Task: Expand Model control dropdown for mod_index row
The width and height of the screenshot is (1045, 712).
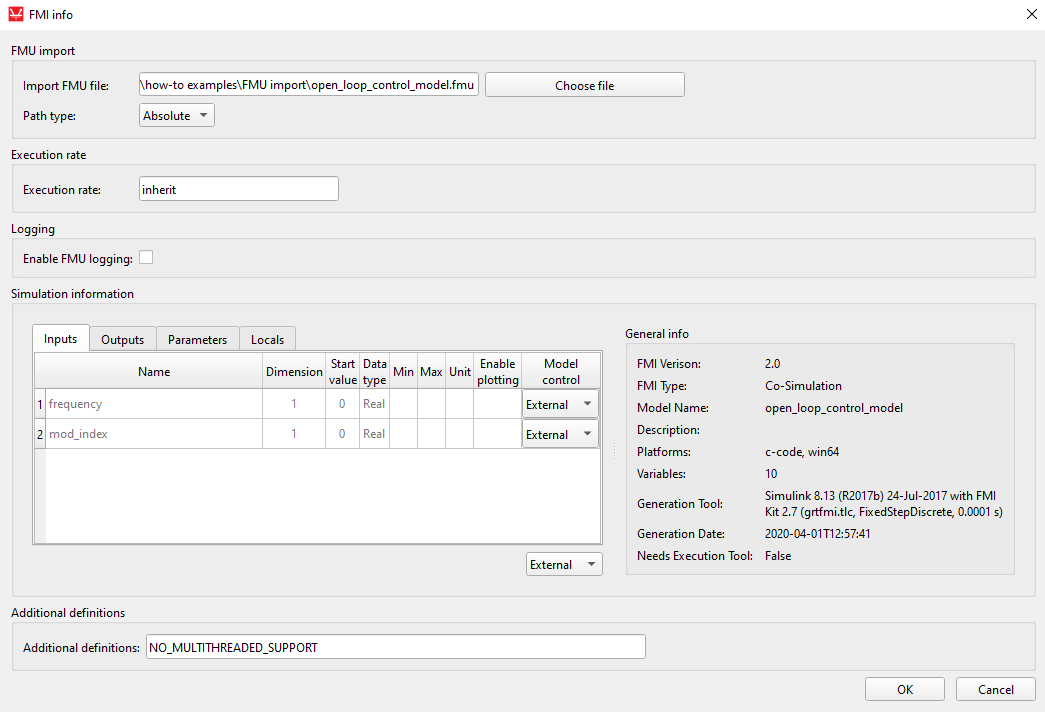Action: tap(560, 435)
